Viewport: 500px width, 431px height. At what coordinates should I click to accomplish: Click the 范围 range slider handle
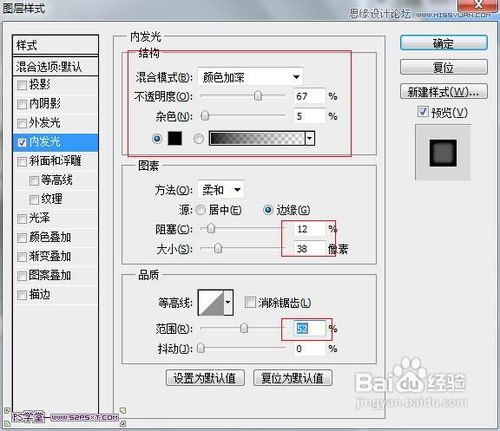(x=244, y=328)
